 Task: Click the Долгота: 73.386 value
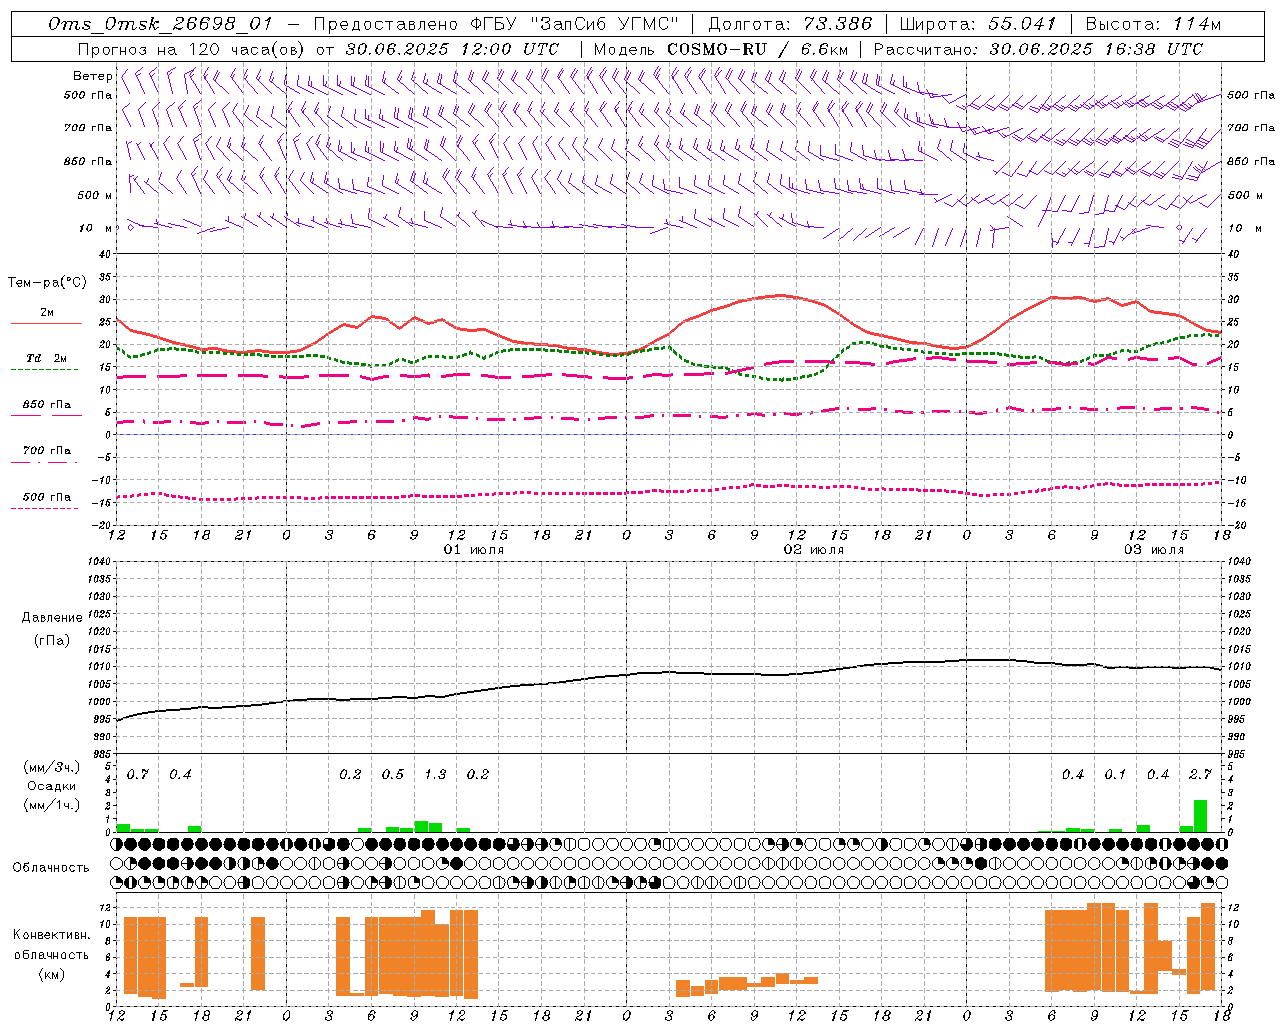click(790, 24)
